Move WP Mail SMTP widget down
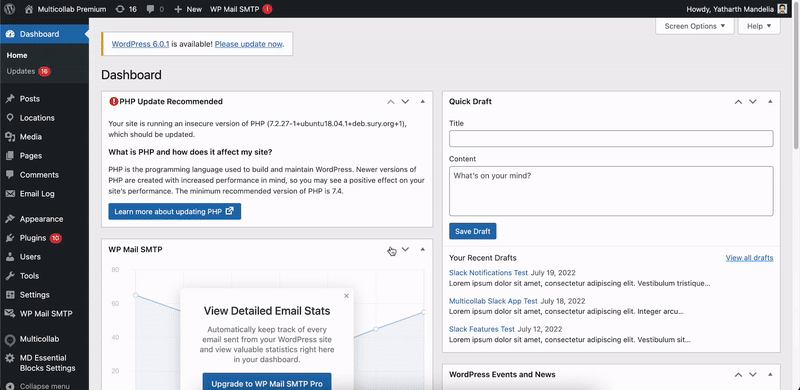800x390 pixels. pyautogui.click(x=405, y=249)
